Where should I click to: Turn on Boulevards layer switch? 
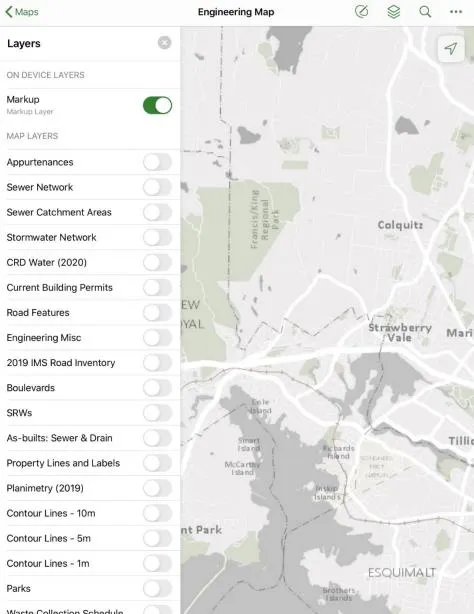coord(157,388)
